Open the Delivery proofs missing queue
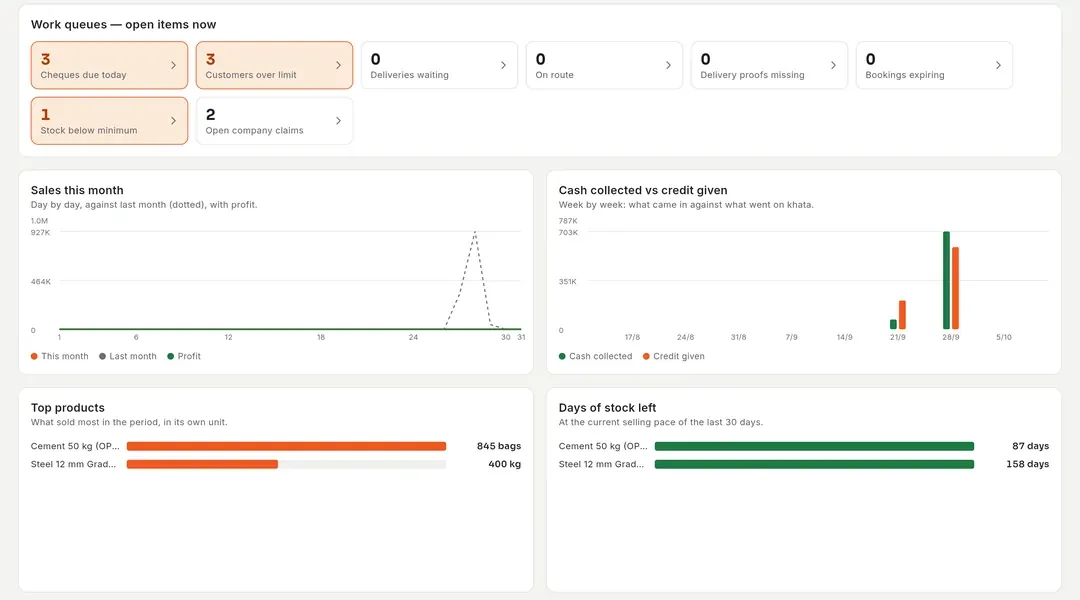The height and width of the screenshot is (600, 1080). point(769,65)
